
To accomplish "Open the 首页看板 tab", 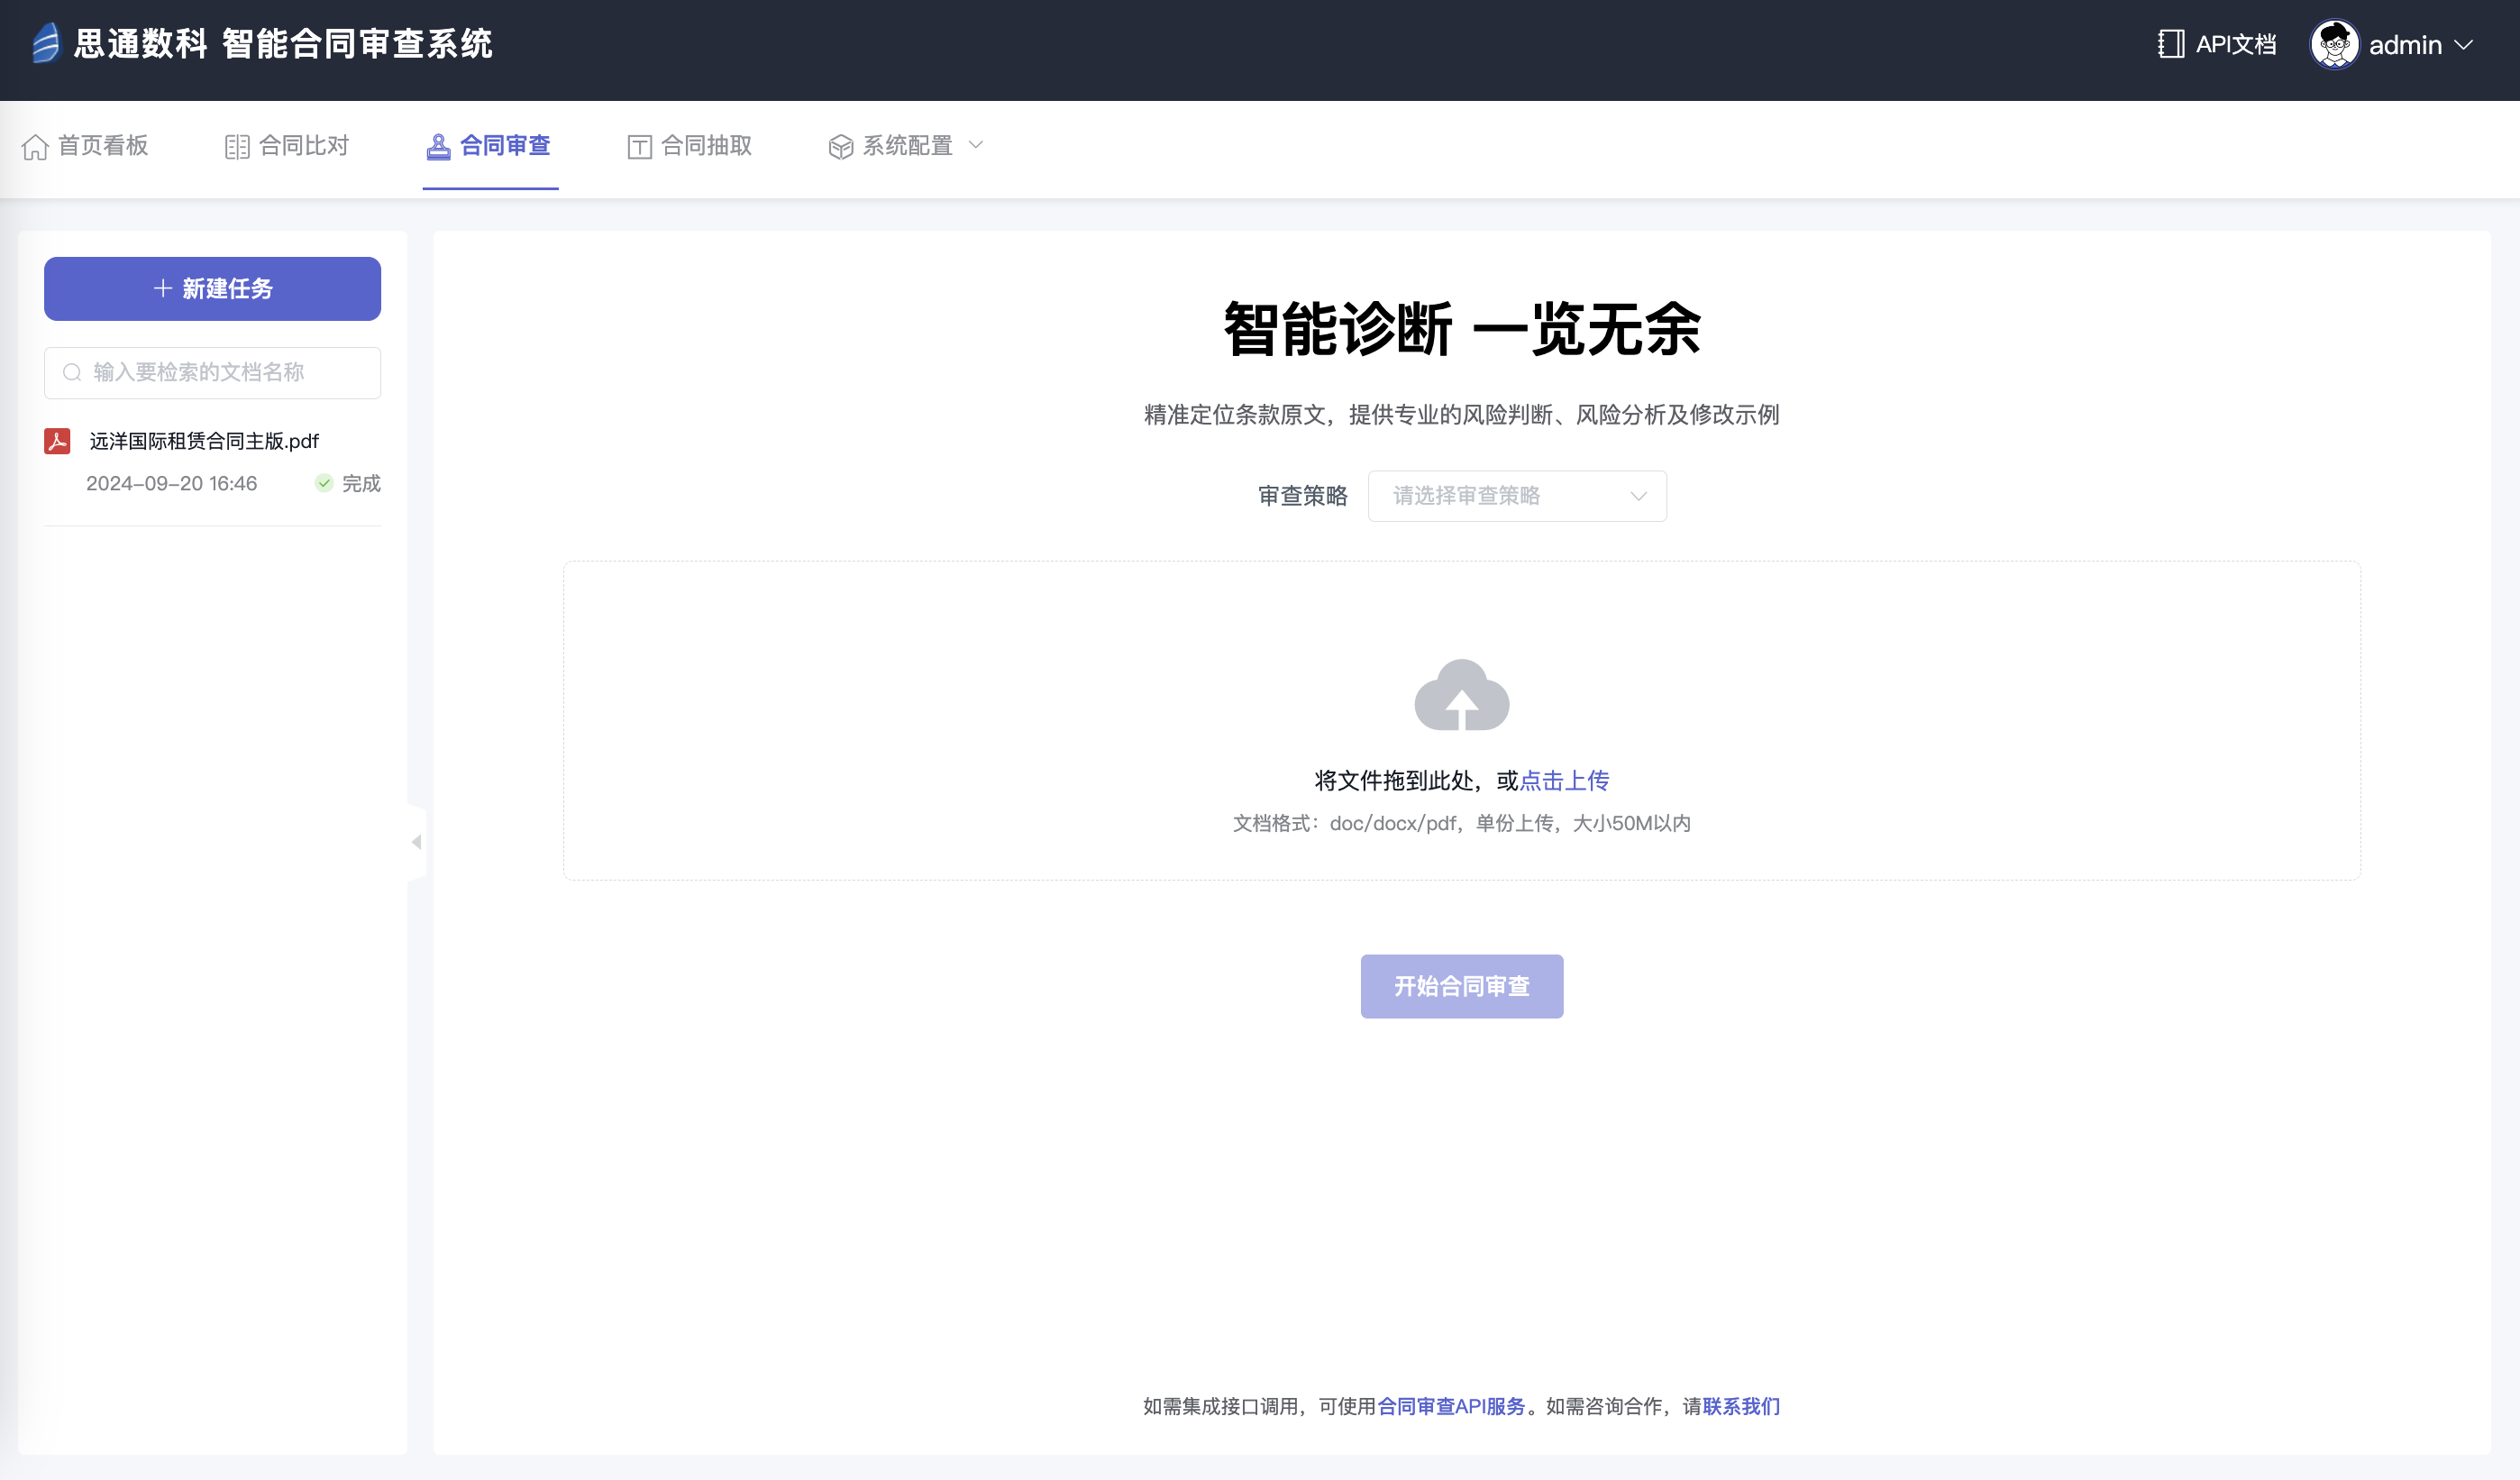I will point(85,146).
